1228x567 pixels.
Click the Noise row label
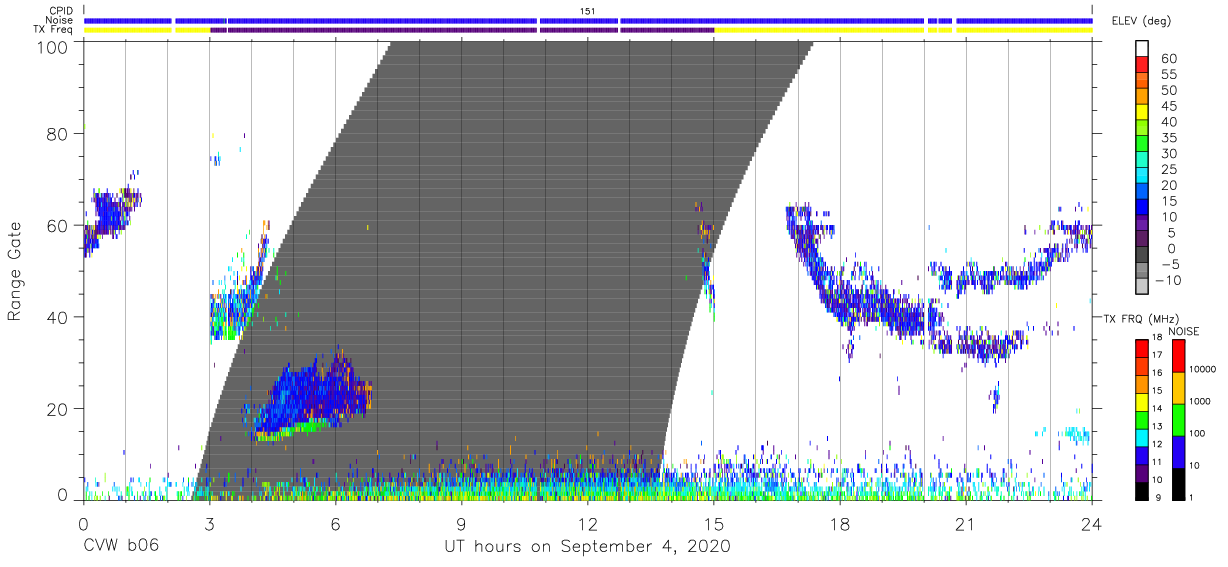[x=60, y=20]
